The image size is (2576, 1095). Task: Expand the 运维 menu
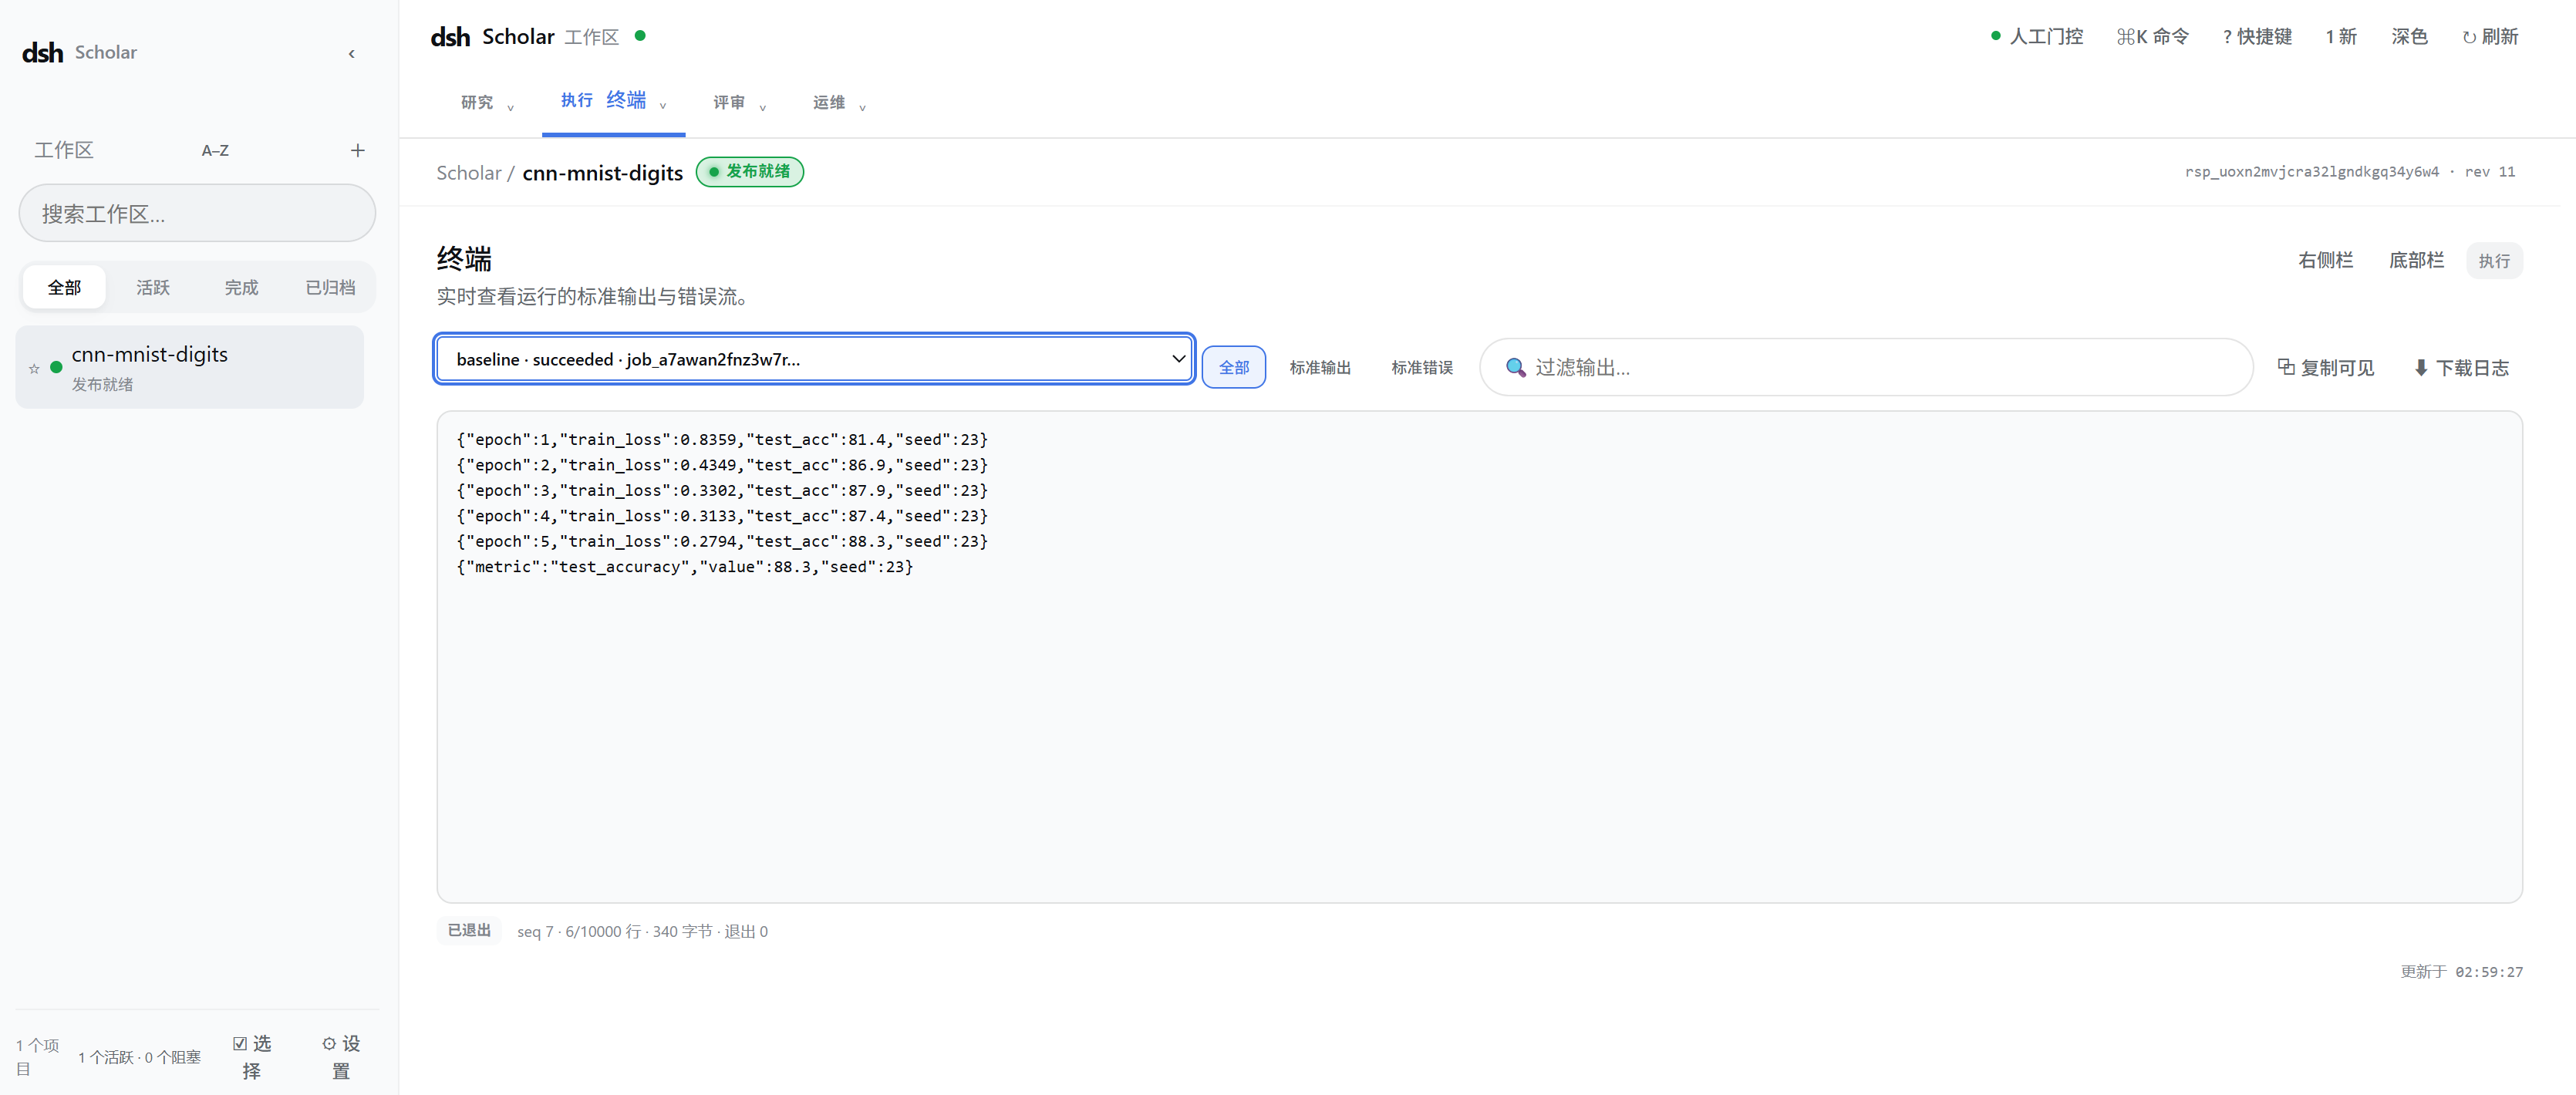click(x=839, y=103)
